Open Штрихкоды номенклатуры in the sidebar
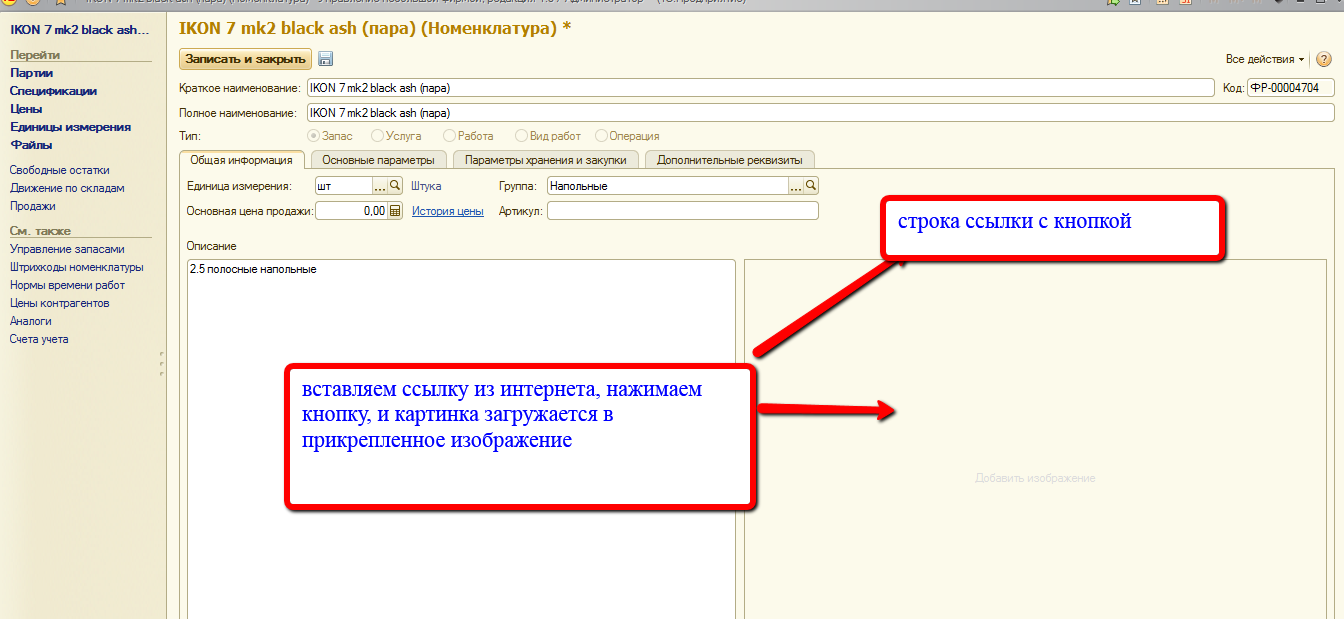This screenshot has height=619, width=1344. 76,267
